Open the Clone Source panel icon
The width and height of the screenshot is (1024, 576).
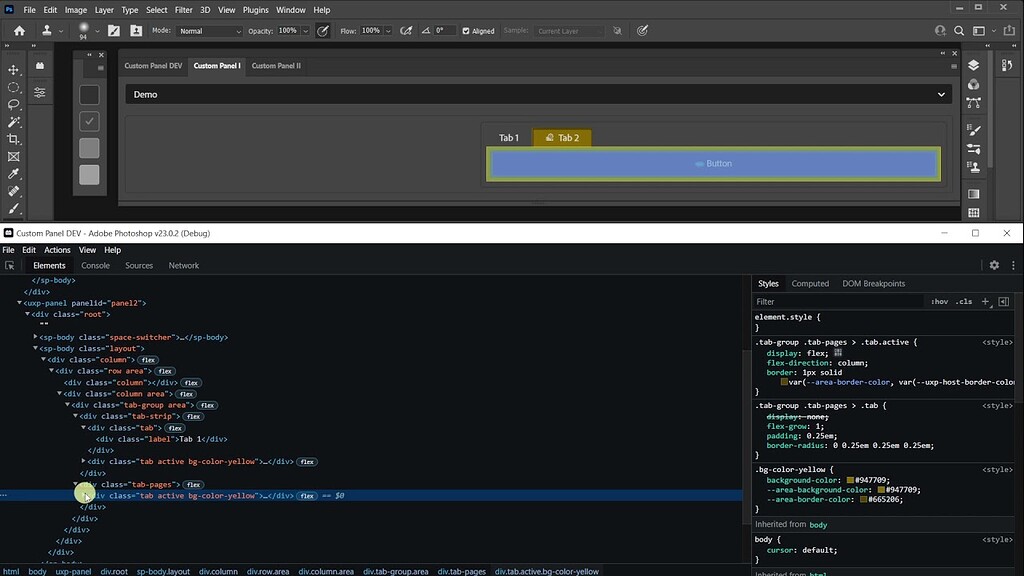(974, 166)
